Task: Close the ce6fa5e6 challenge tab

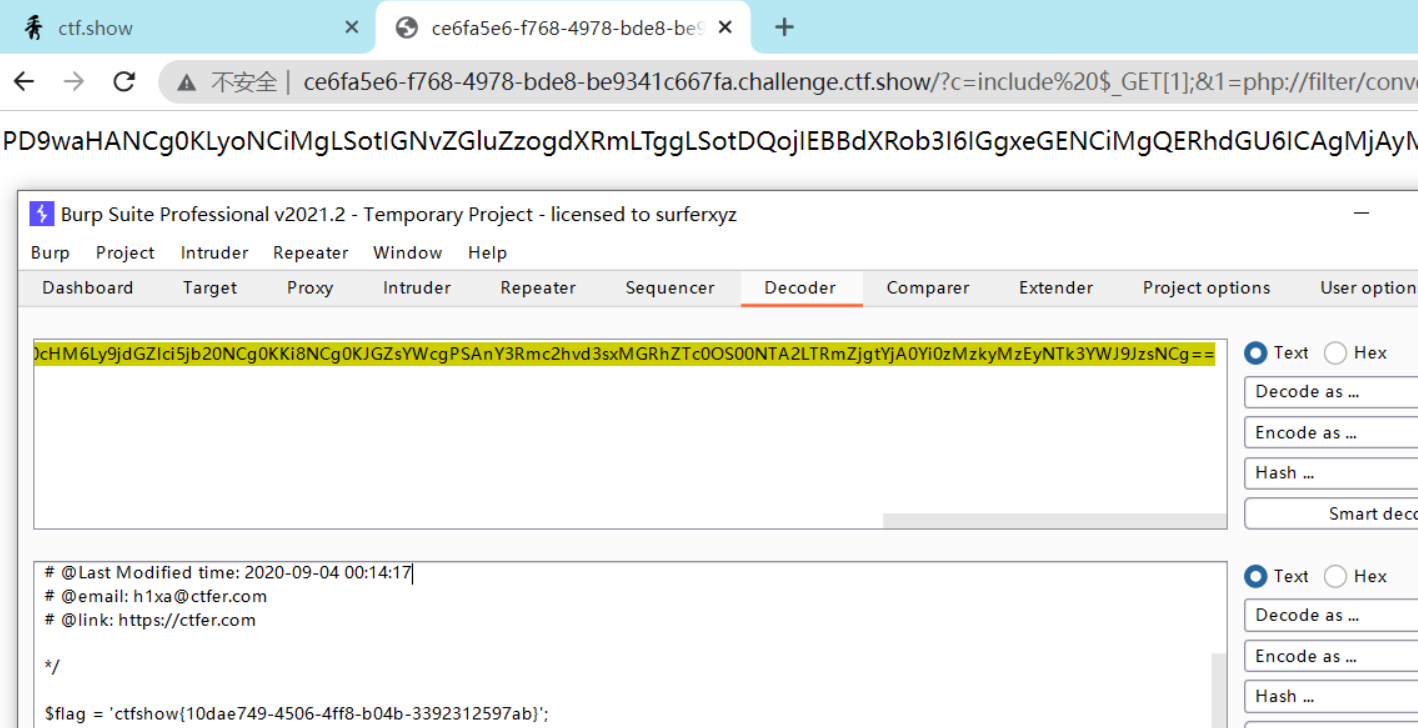Action: pyautogui.click(x=726, y=28)
